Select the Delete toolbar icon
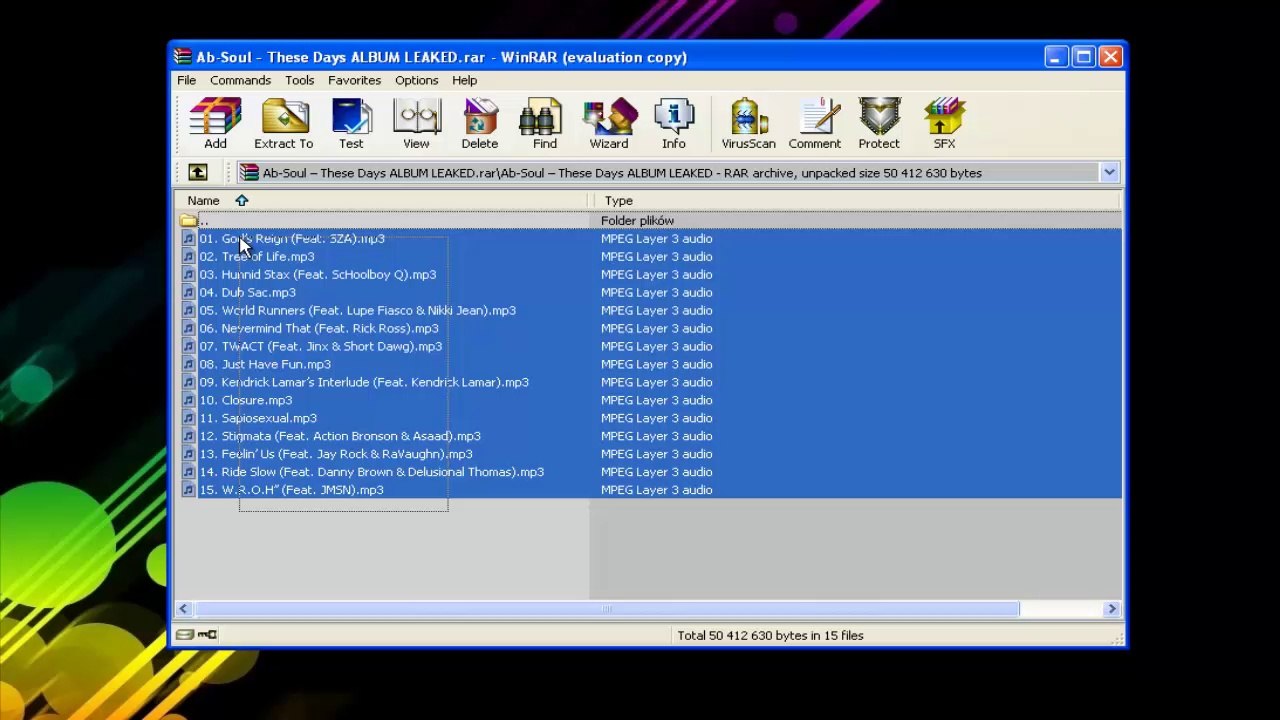This screenshot has width=1280, height=720. [x=480, y=124]
